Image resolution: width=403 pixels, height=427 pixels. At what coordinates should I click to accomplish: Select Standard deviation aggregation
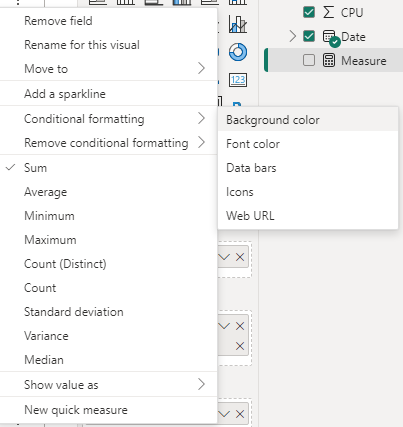[x=109, y=312]
